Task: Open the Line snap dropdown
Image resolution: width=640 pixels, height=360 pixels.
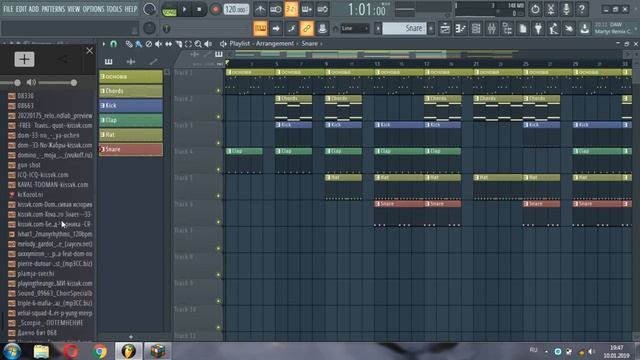Action: click(x=354, y=28)
